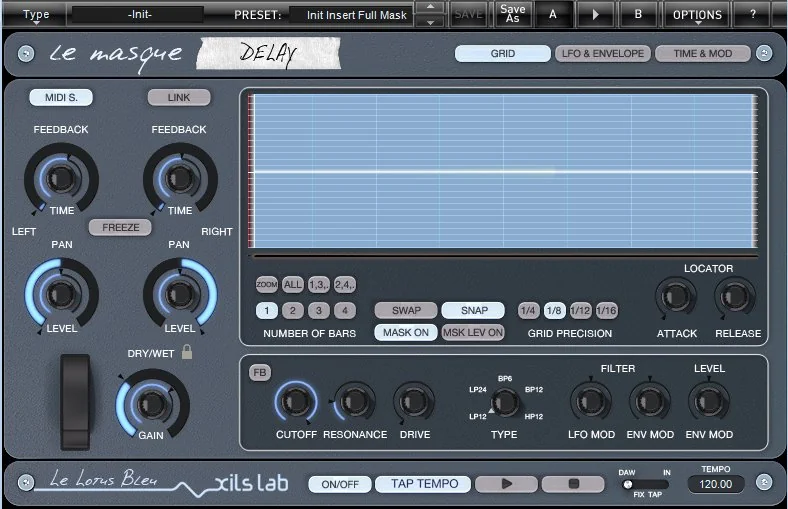
Task: Click the locator ATTACK knob
Action: pyautogui.click(x=676, y=296)
